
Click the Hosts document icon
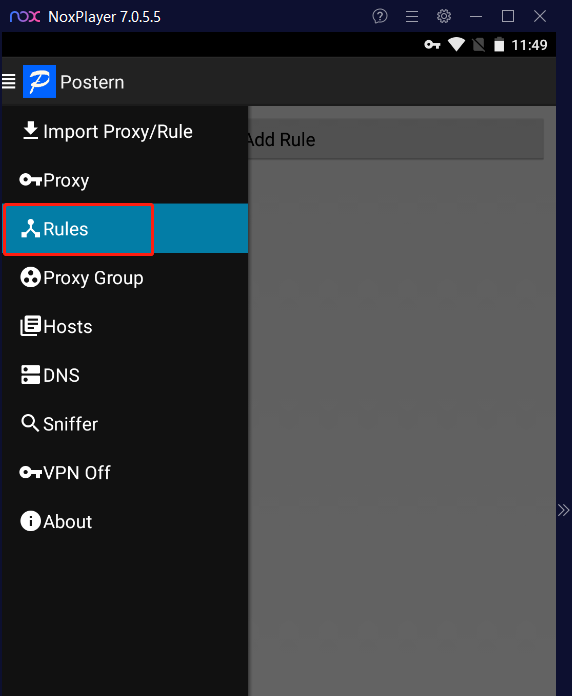click(x=30, y=326)
